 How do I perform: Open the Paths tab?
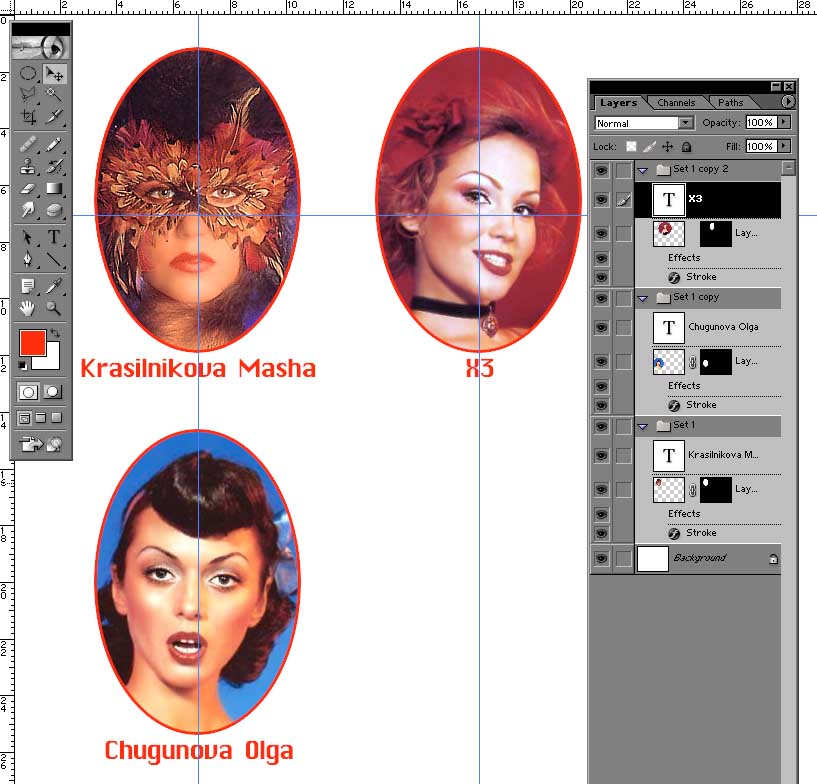click(x=731, y=103)
